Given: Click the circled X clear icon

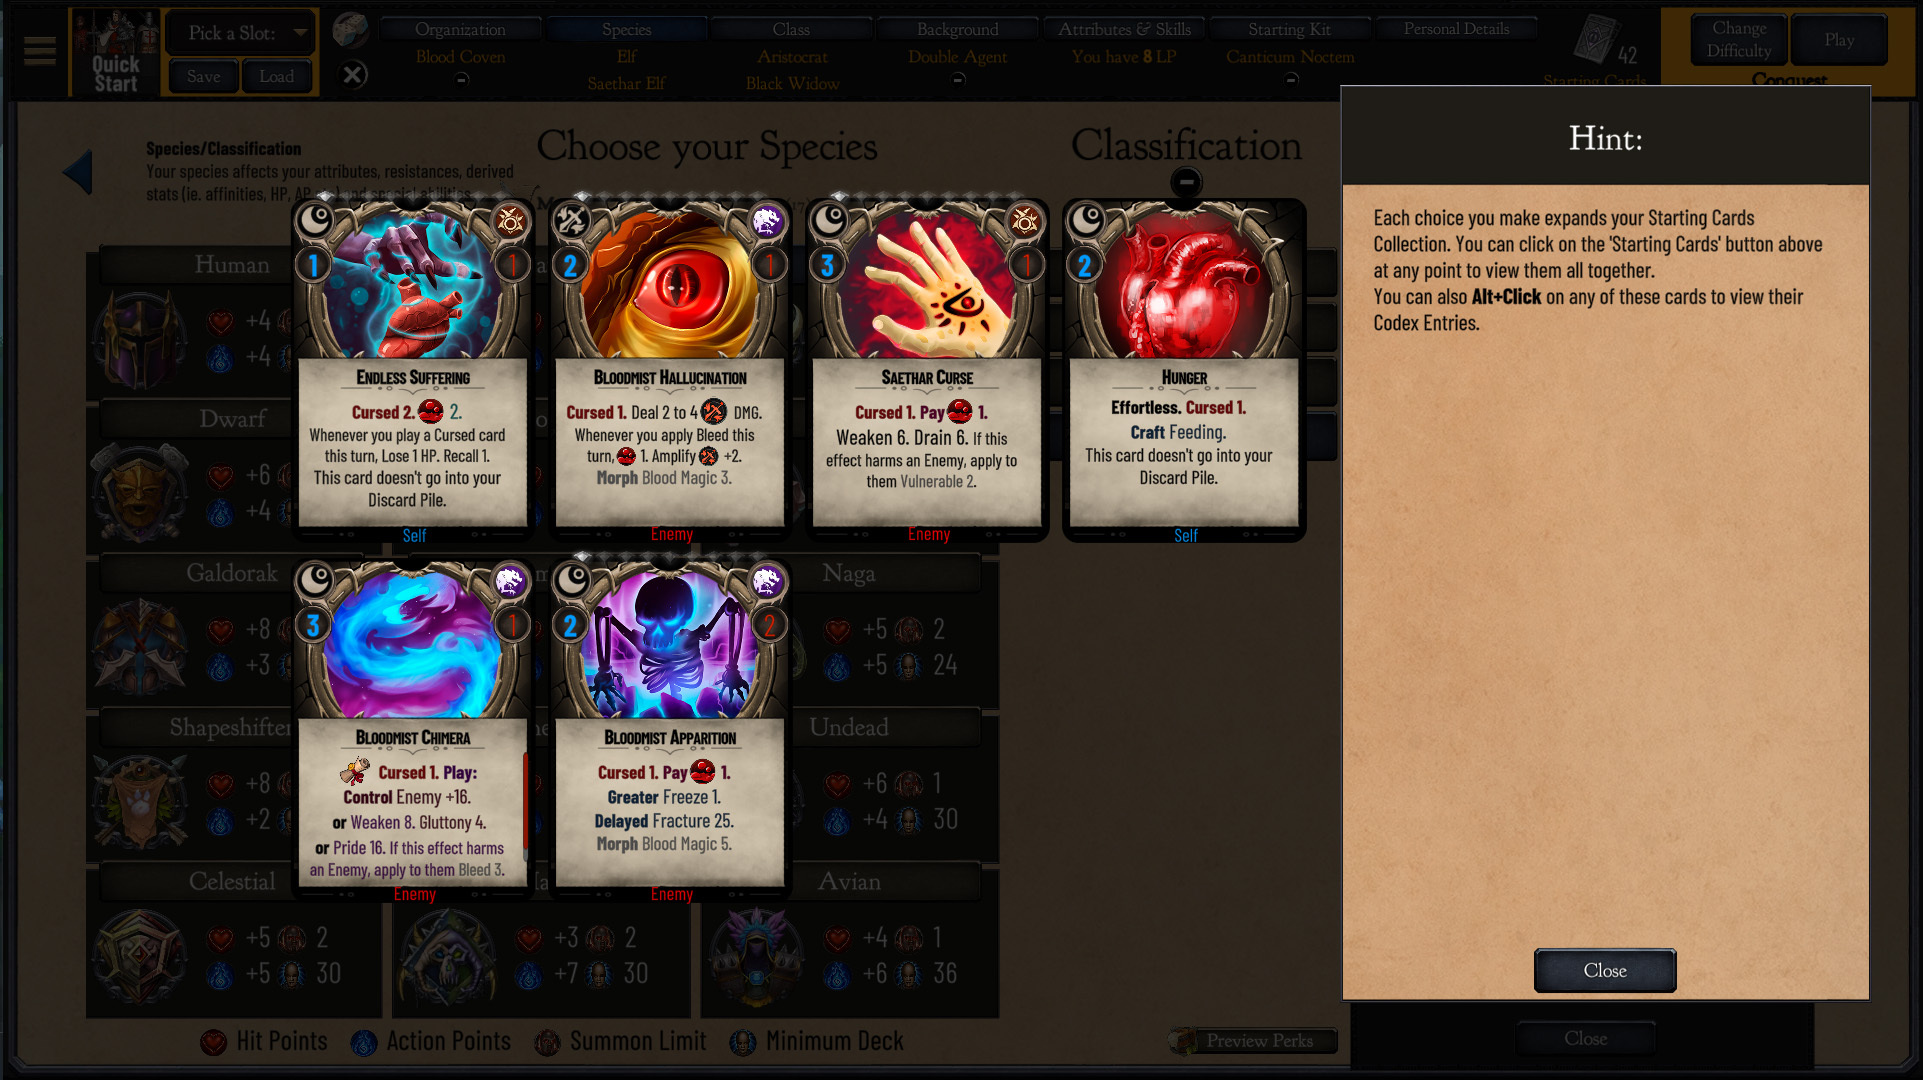Looking at the screenshot, I should coord(352,75).
